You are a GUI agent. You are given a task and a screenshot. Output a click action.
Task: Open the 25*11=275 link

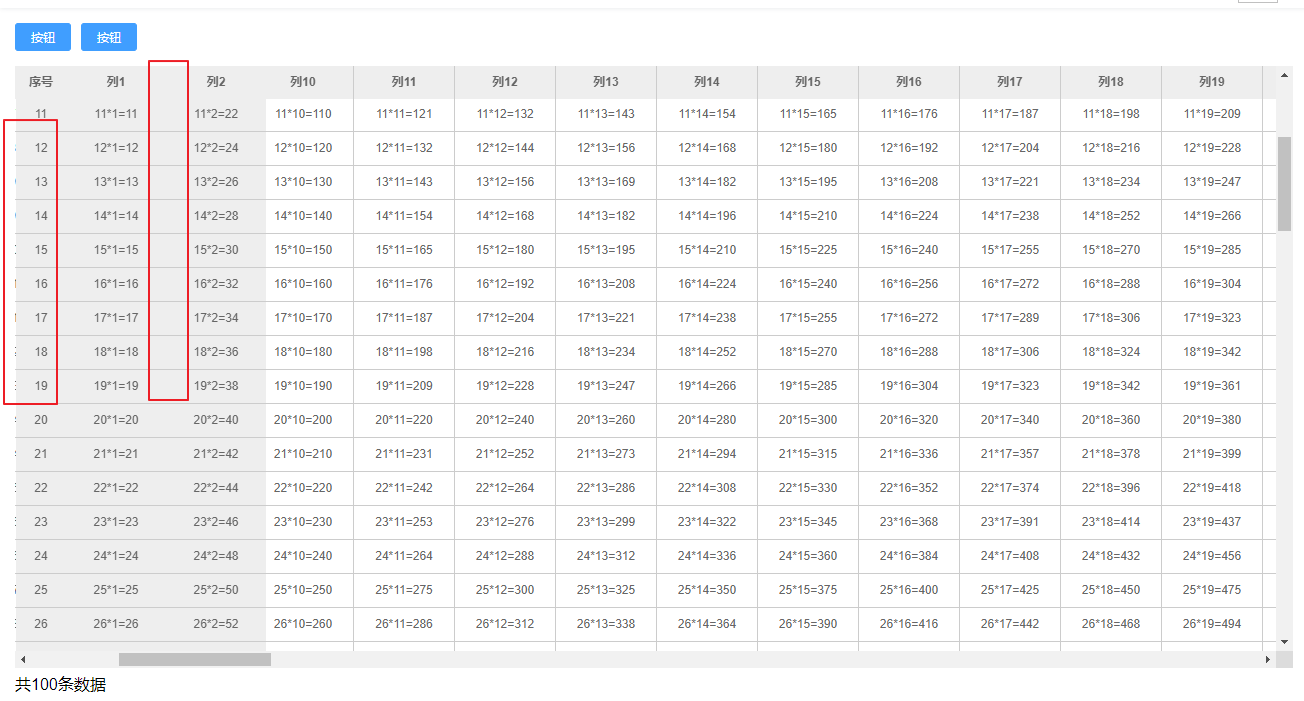[404, 589]
